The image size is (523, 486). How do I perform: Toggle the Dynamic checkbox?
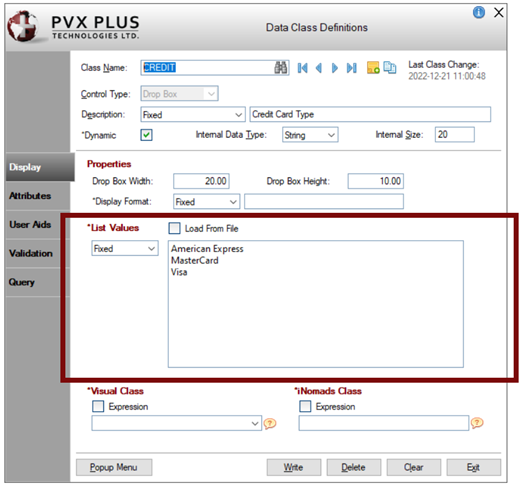(146, 135)
